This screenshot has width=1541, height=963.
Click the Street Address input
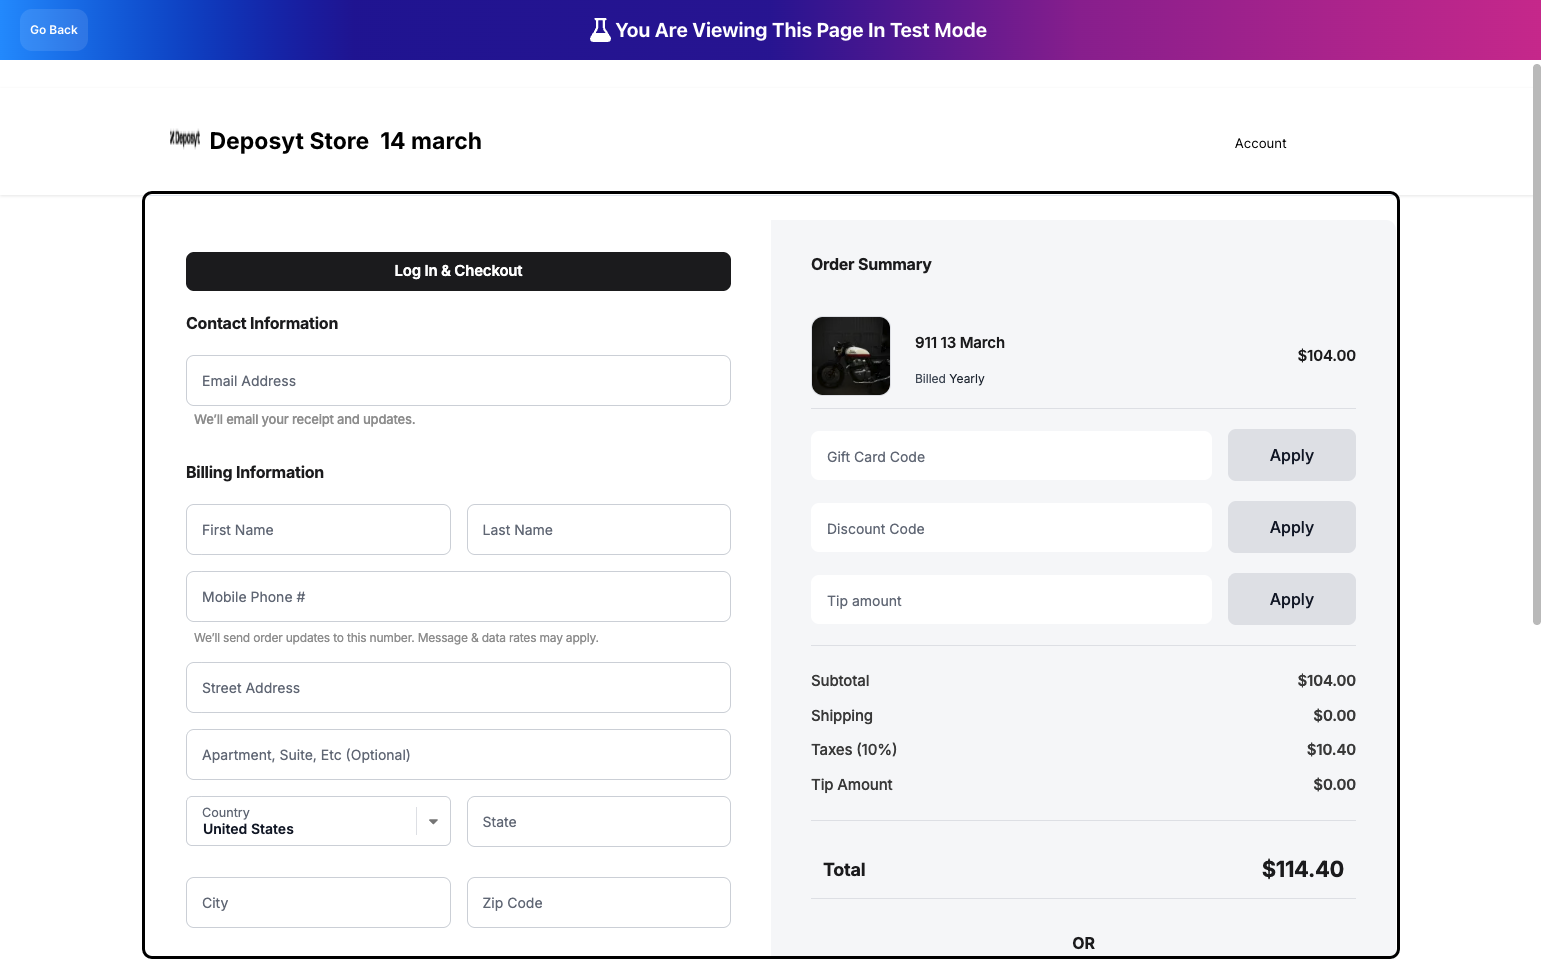click(x=458, y=688)
